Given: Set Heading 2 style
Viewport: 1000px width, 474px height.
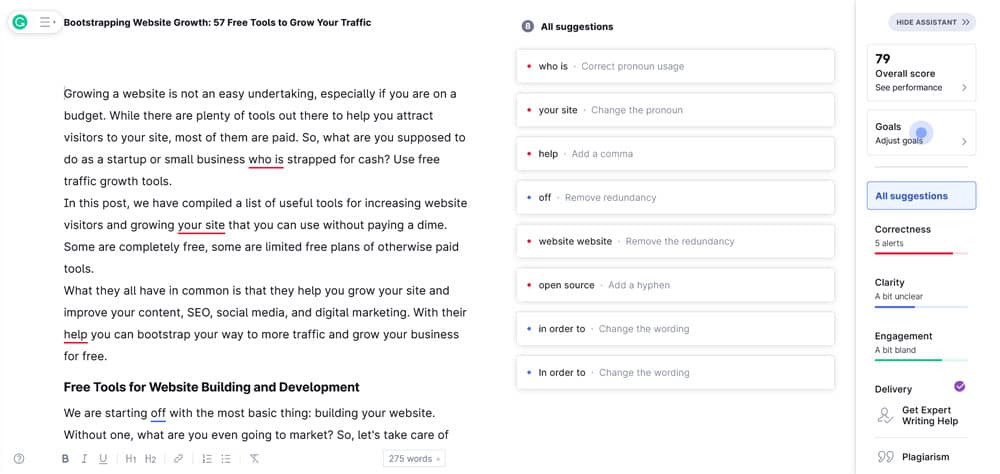Looking at the screenshot, I should [150, 459].
